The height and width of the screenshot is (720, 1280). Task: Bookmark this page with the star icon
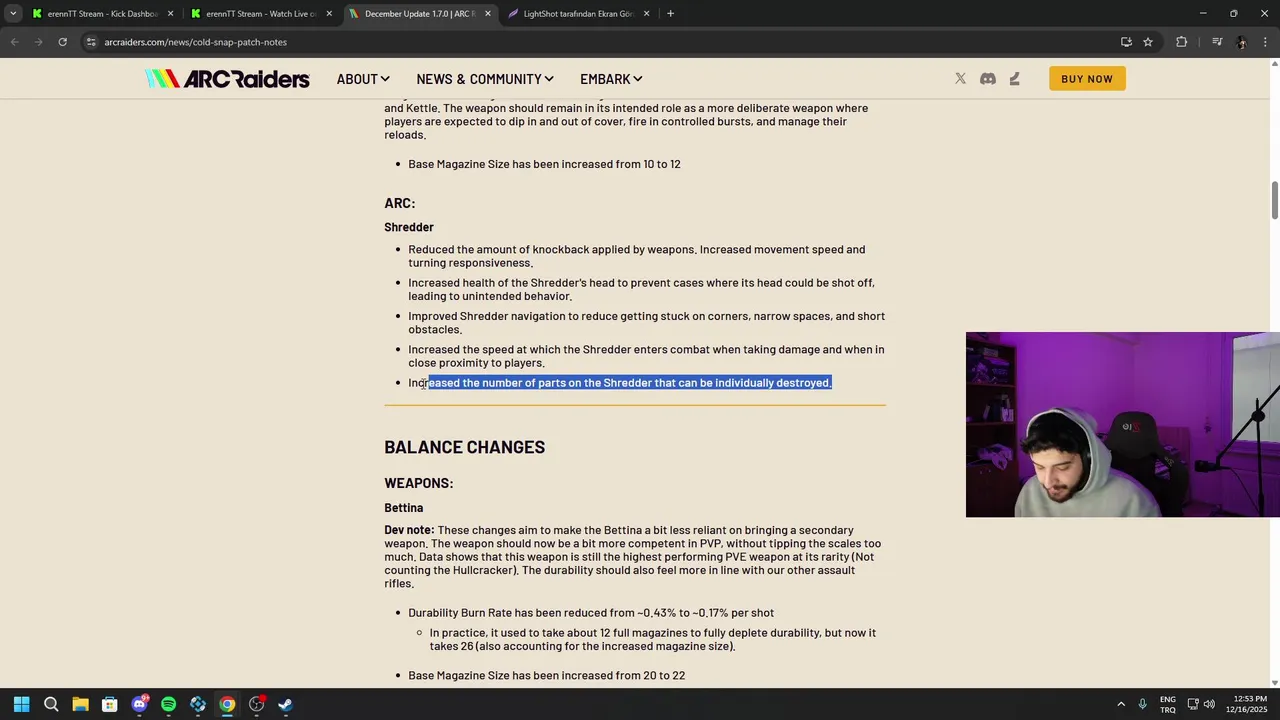click(x=1148, y=42)
